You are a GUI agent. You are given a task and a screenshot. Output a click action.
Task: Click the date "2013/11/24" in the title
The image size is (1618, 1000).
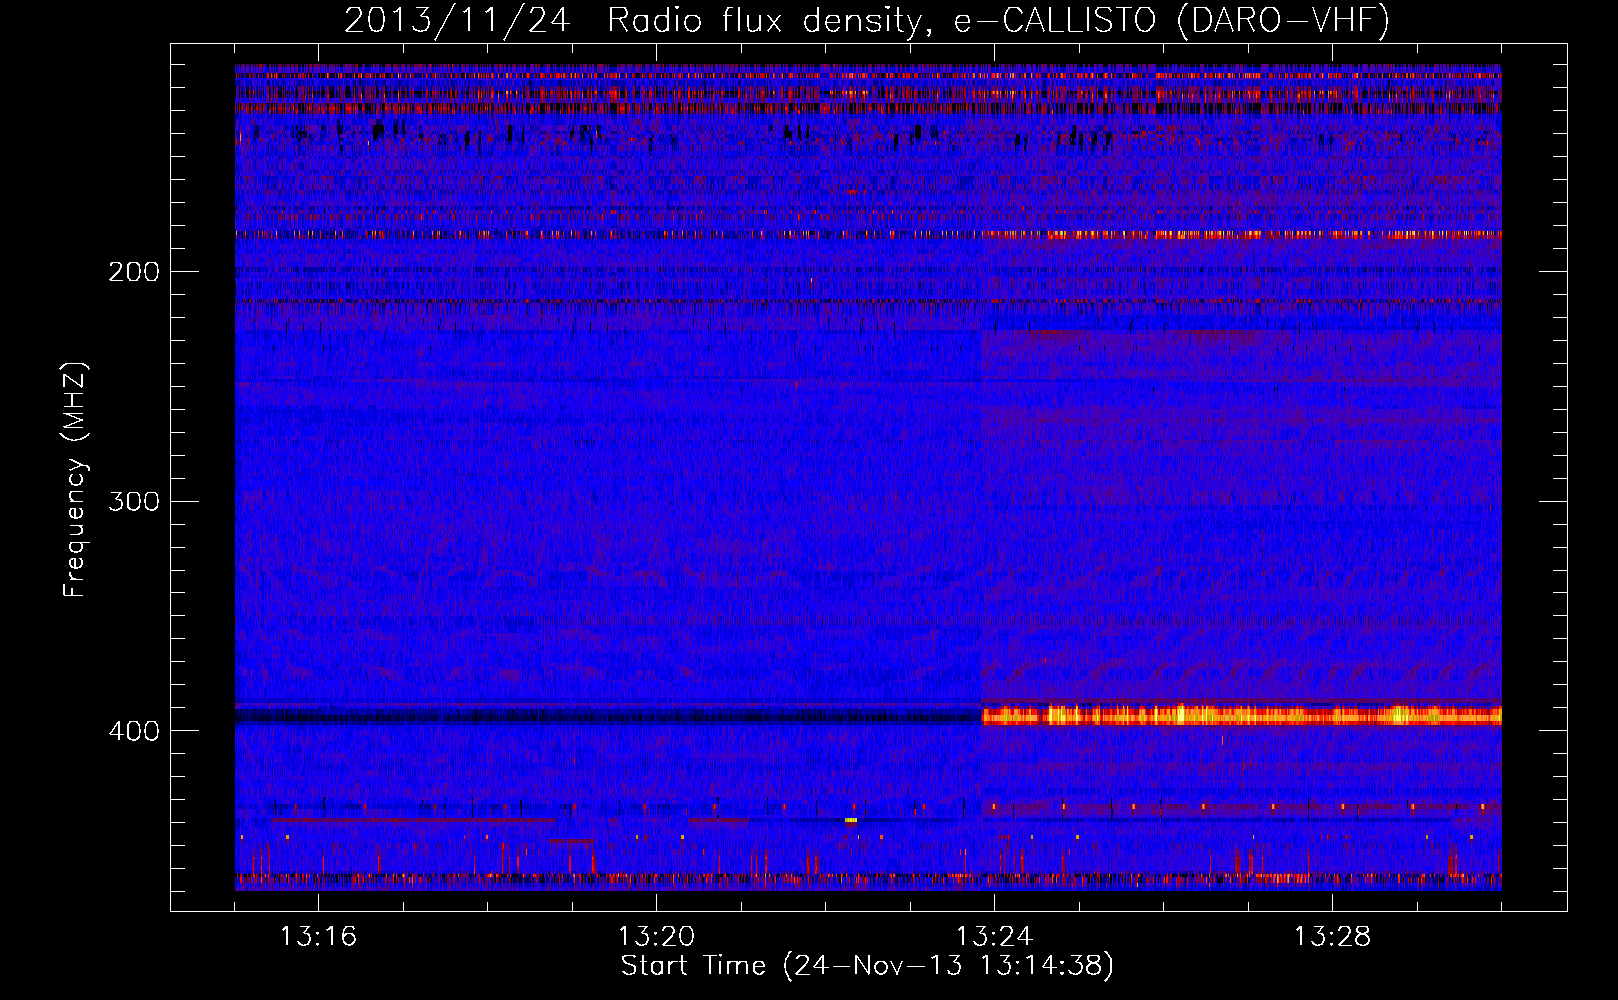click(x=457, y=20)
